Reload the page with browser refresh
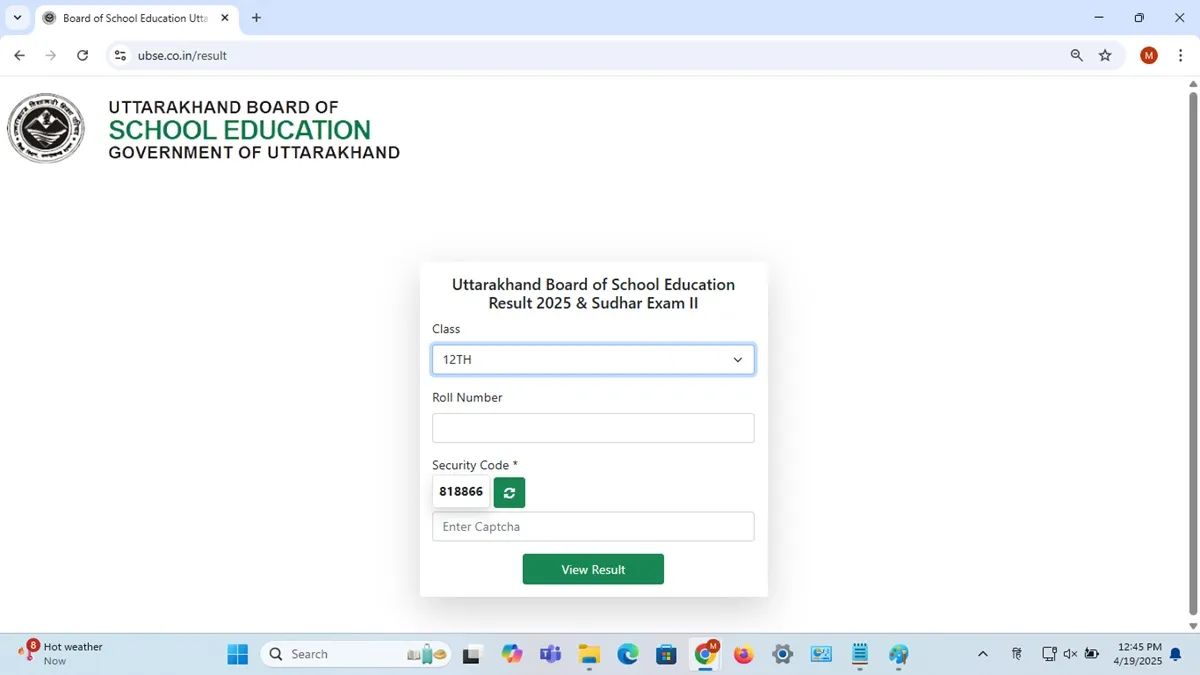Image resolution: width=1200 pixels, height=675 pixels. point(82,56)
